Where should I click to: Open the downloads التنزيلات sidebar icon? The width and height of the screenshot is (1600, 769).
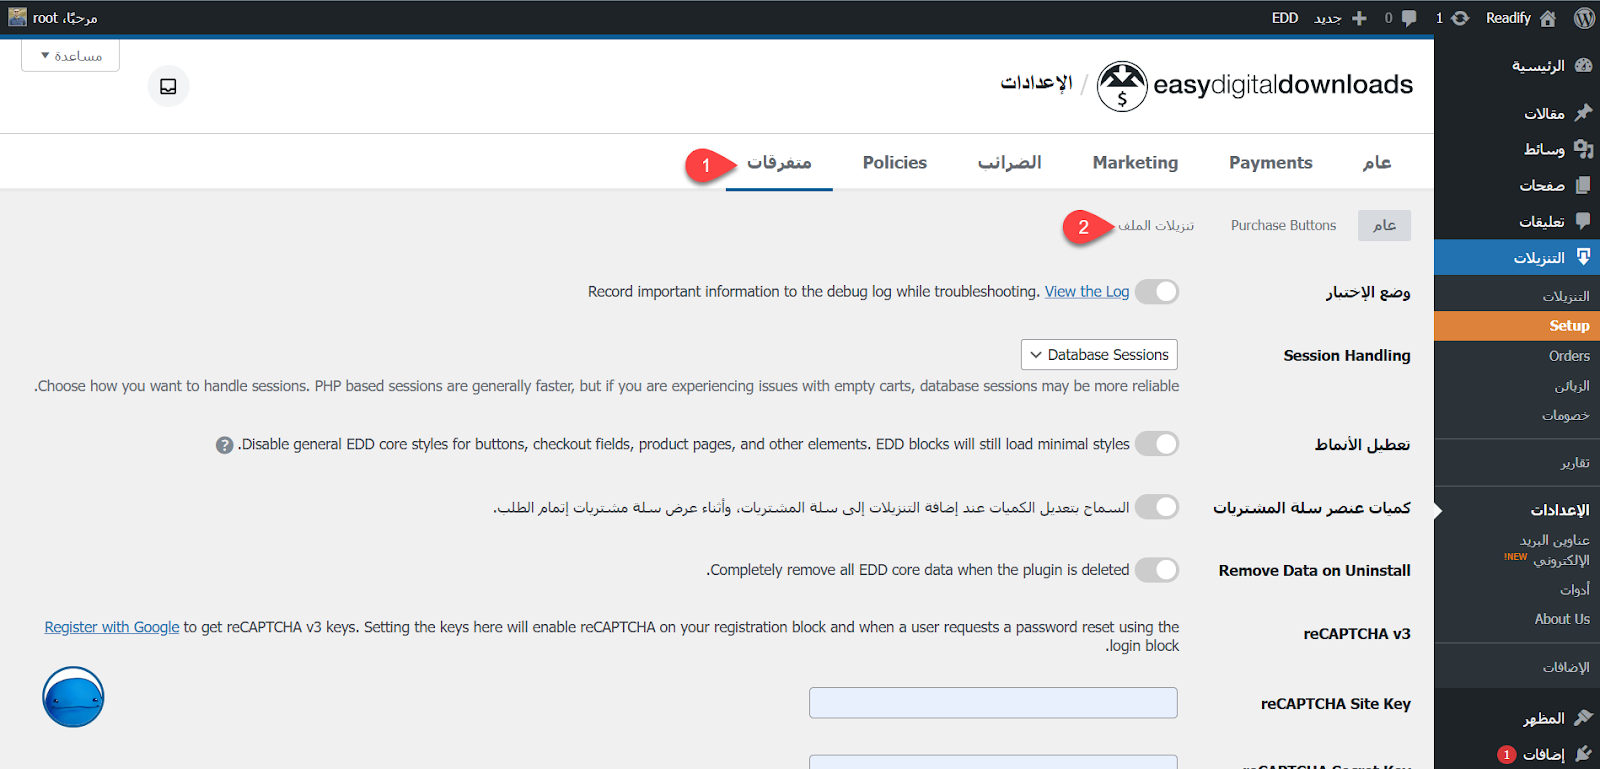pos(1583,257)
